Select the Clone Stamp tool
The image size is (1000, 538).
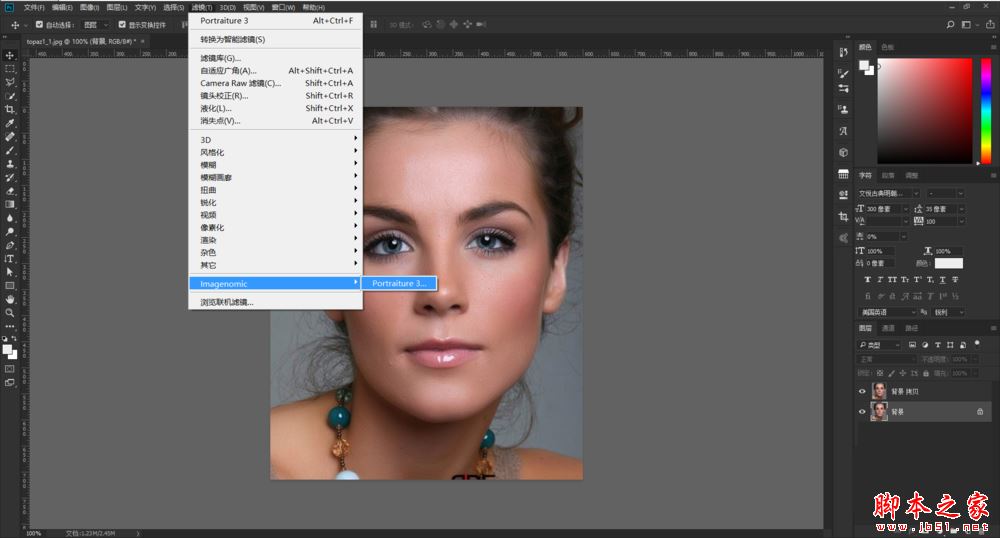tap(10, 164)
